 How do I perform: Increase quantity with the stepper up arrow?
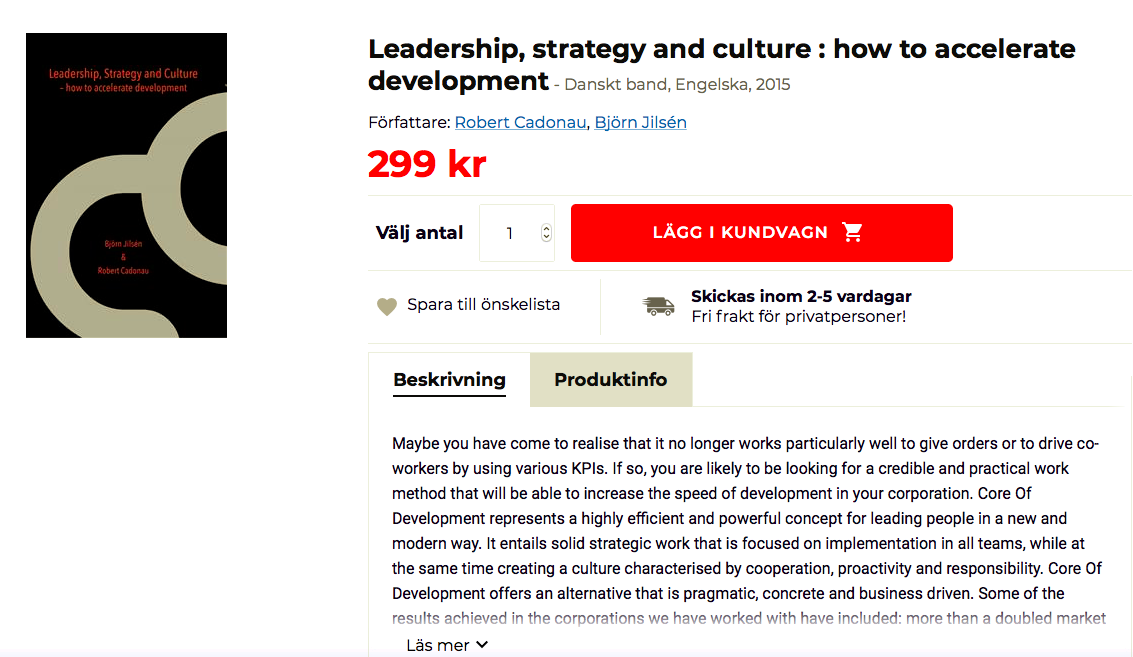click(x=546, y=228)
